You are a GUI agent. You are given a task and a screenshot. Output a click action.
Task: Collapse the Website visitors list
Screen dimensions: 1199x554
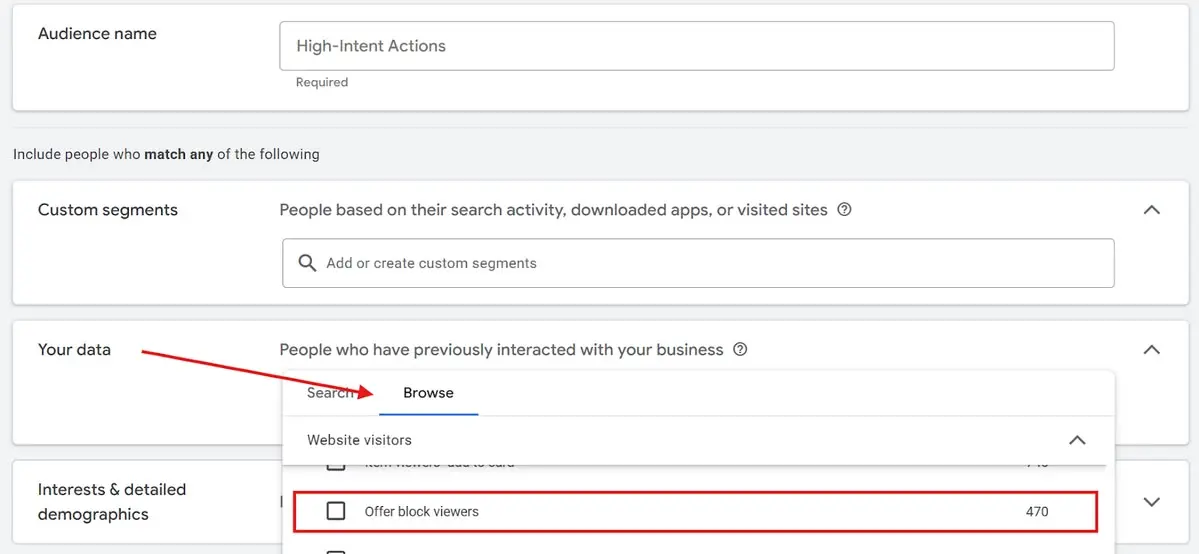[1077, 440]
